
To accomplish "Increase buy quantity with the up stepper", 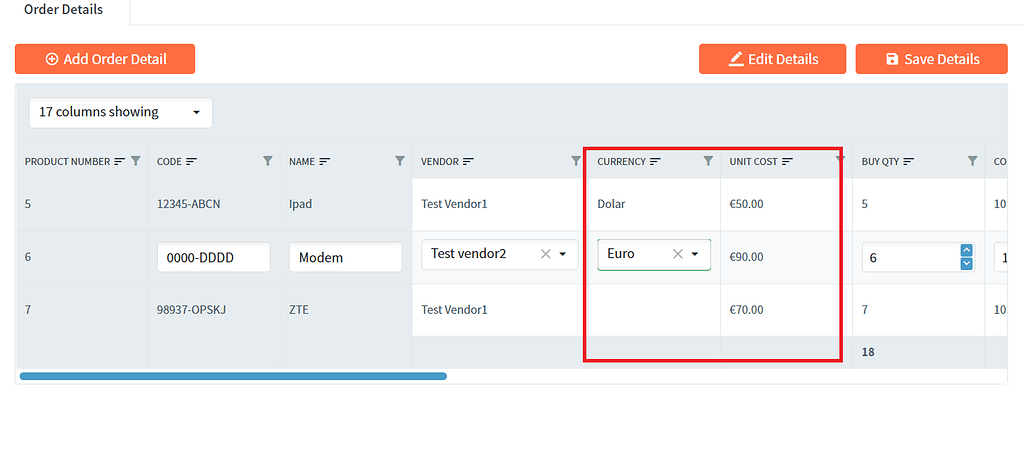I will coord(967,250).
